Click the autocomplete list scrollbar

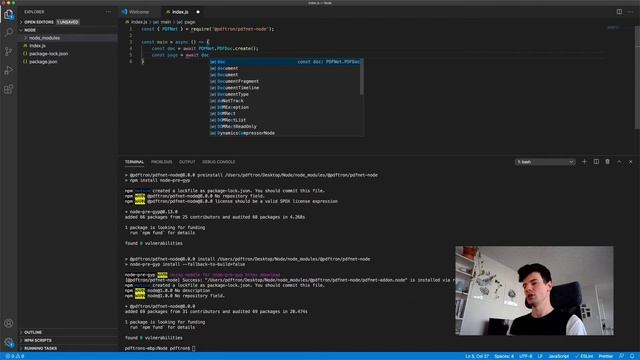(x=362, y=77)
